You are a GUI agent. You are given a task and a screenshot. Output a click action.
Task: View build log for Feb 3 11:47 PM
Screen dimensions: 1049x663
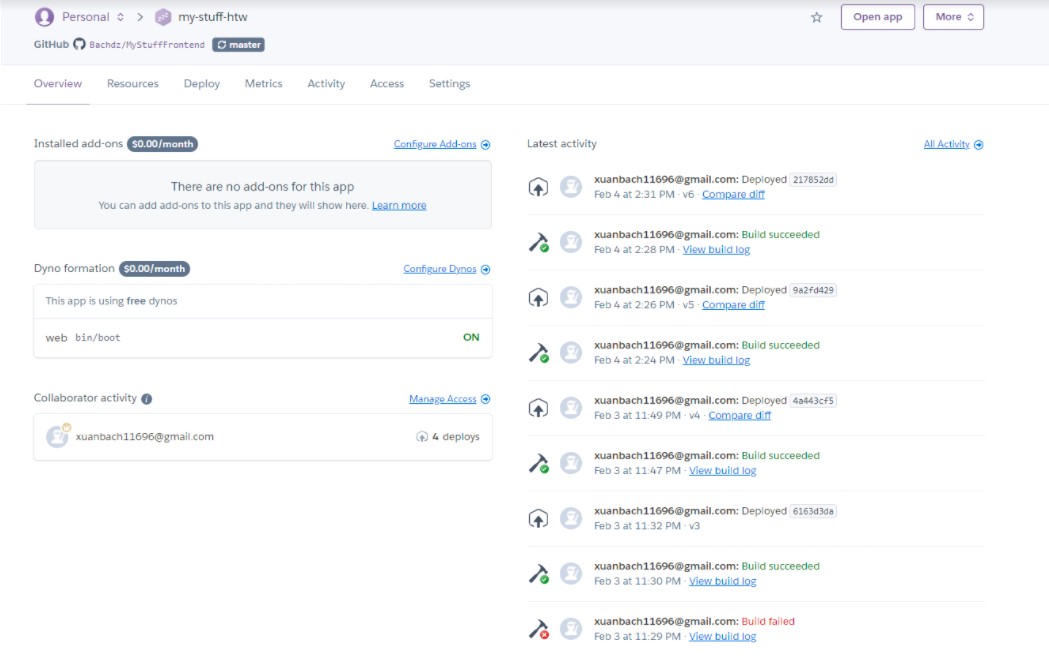[723, 470]
